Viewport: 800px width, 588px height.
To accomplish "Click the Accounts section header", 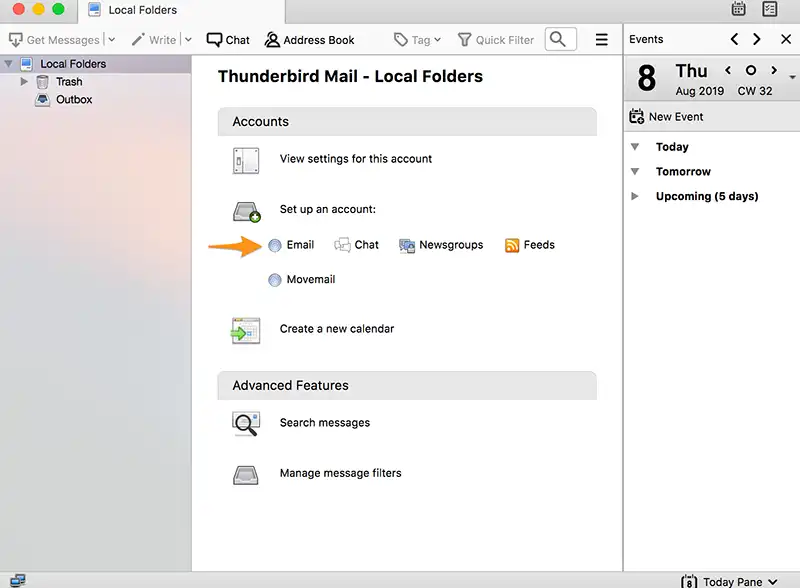I will click(x=407, y=121).
